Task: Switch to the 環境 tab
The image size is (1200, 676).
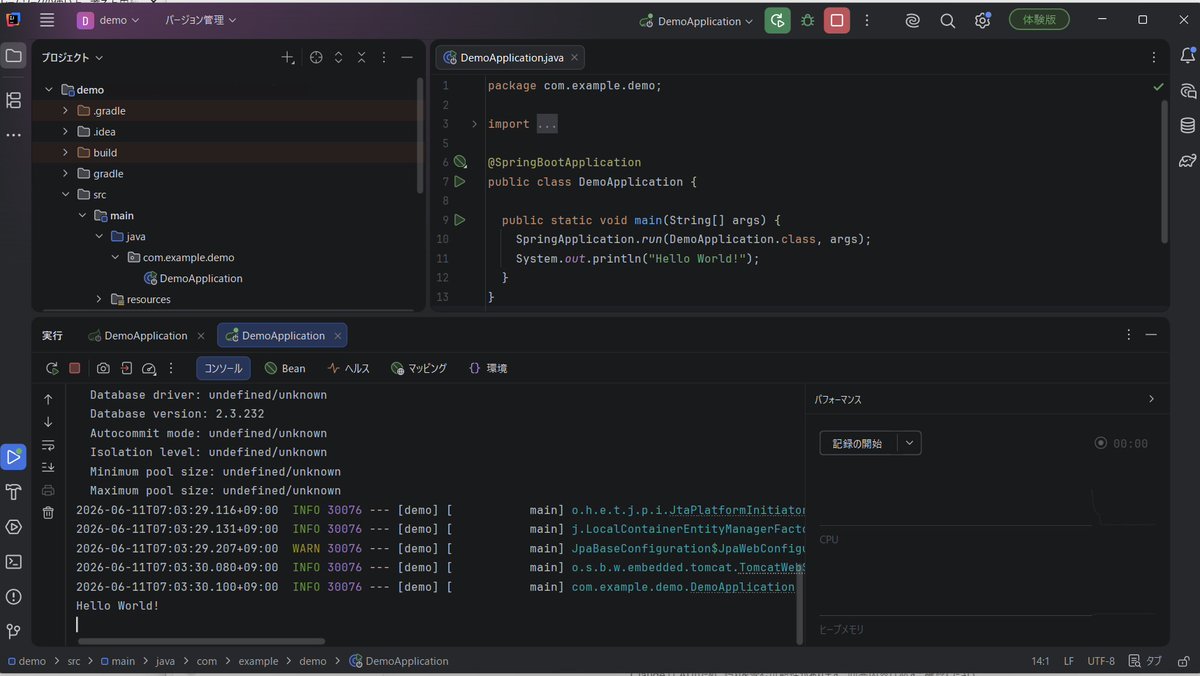Action: point(487,368)
